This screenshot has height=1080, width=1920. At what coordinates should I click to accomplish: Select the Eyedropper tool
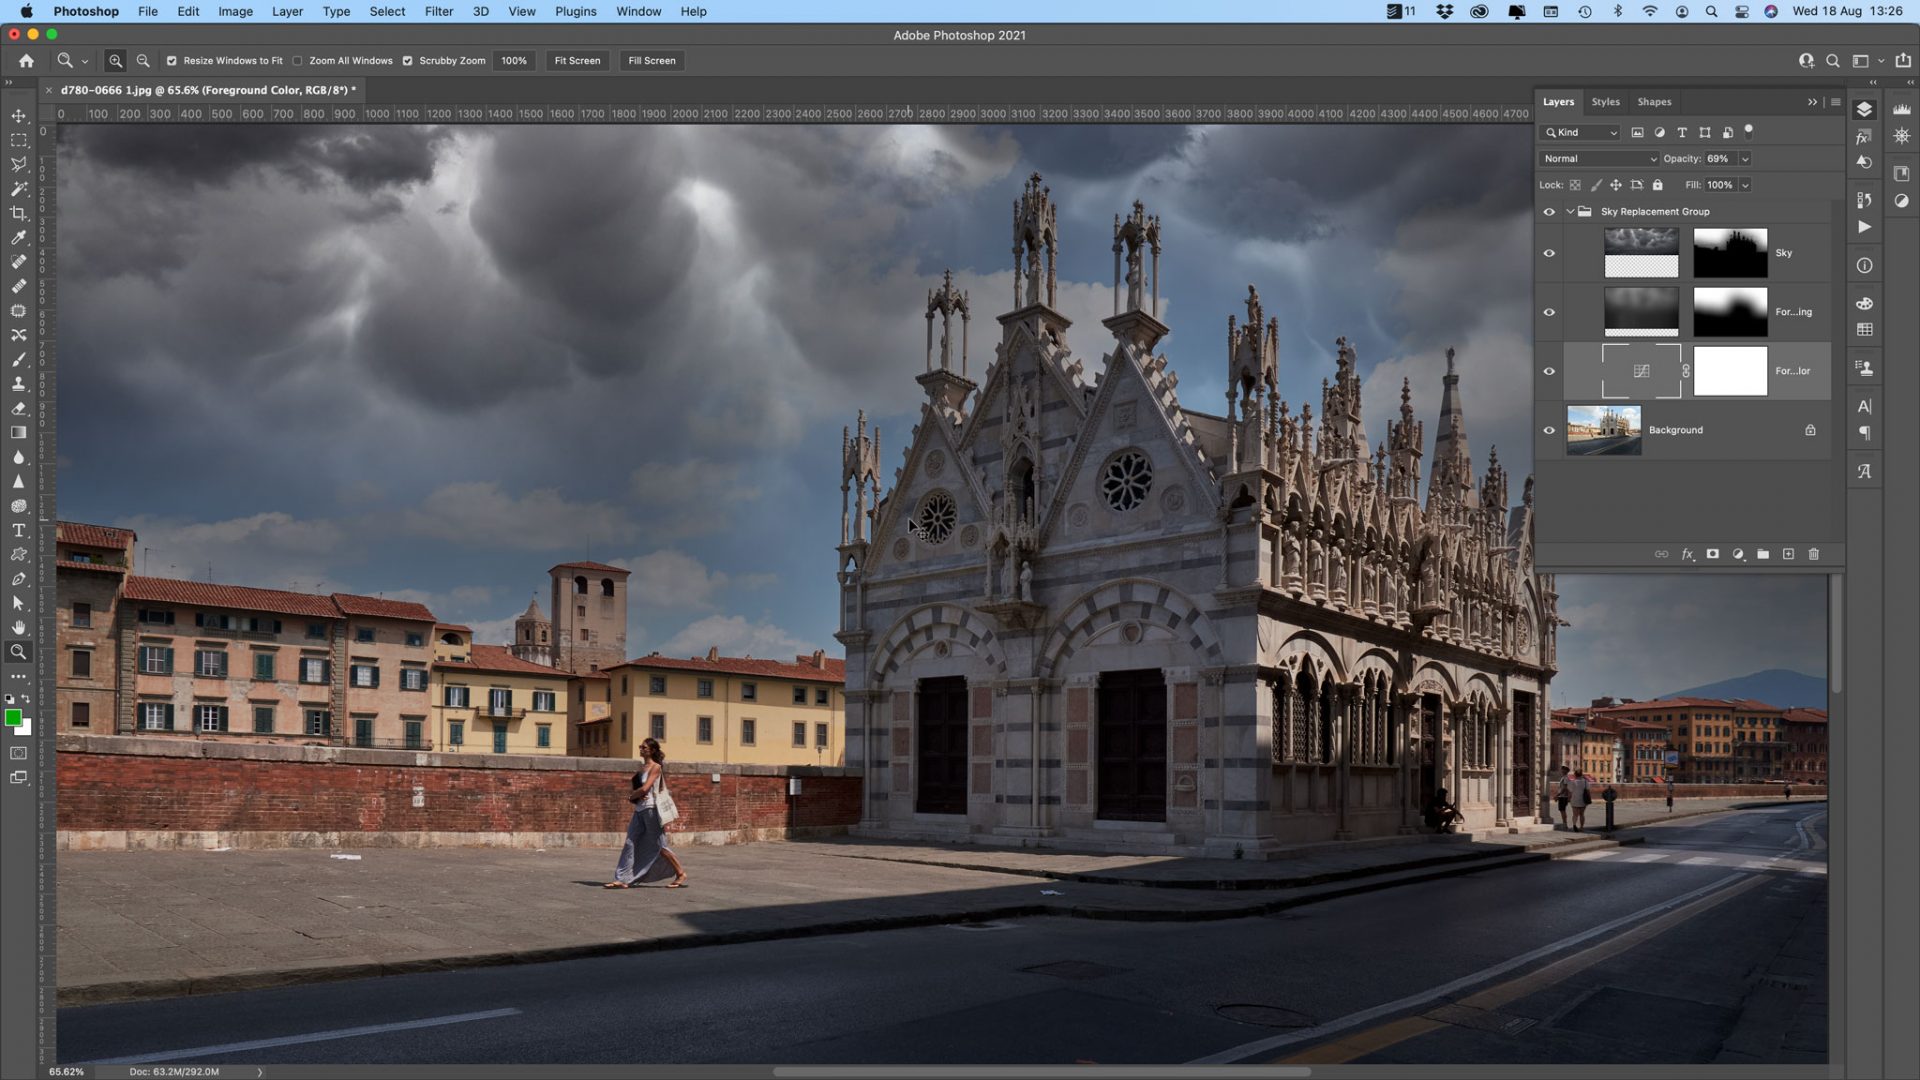[x=18, y=238]
